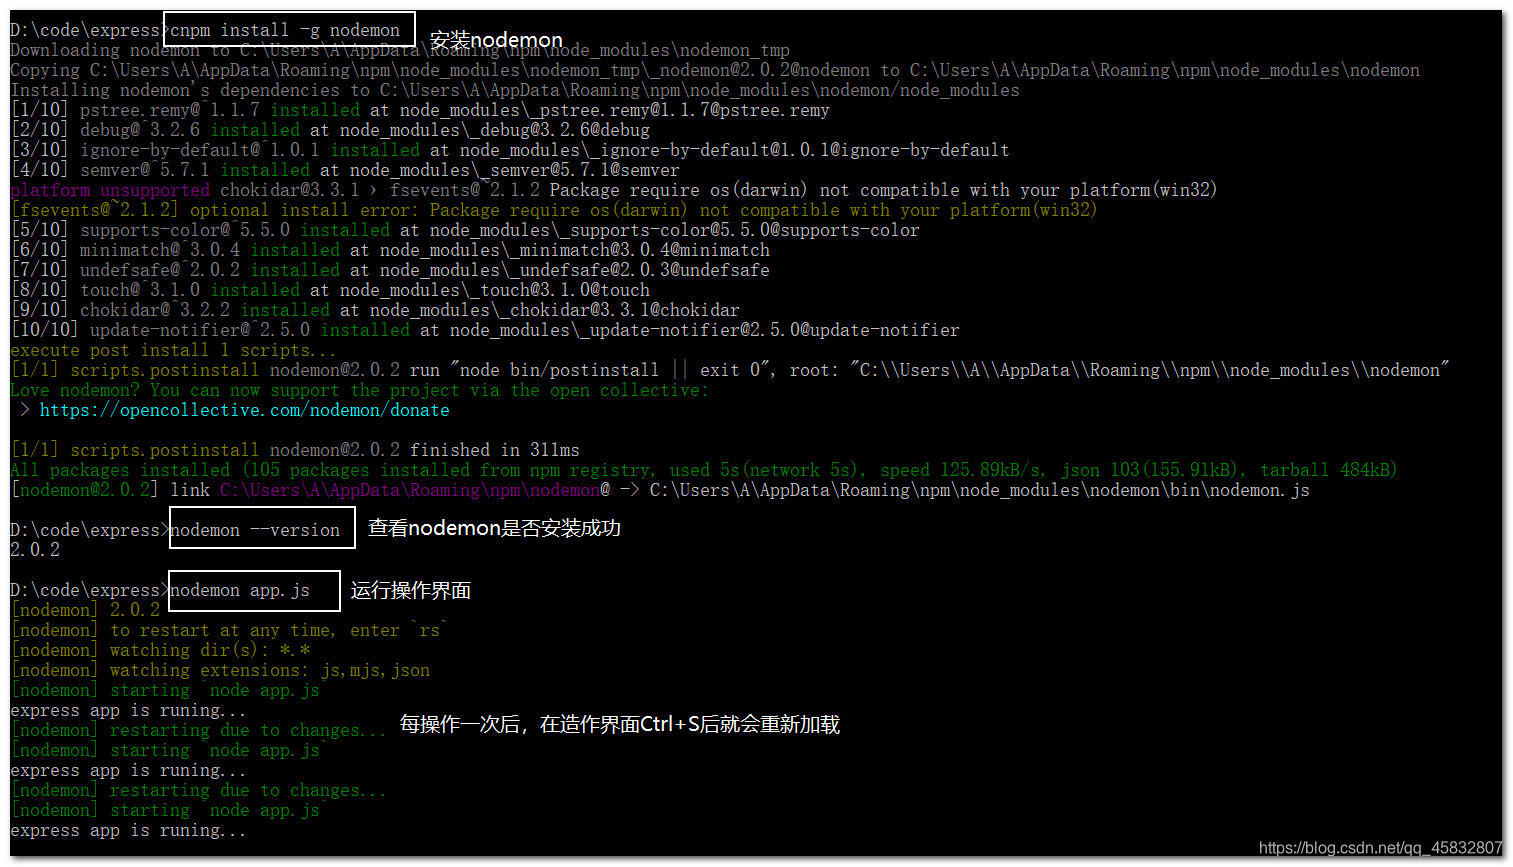Screen dimensions: 1513x867
Task: Click the '[1/10] pstree.remy' install line
Action: pos(420,110)
